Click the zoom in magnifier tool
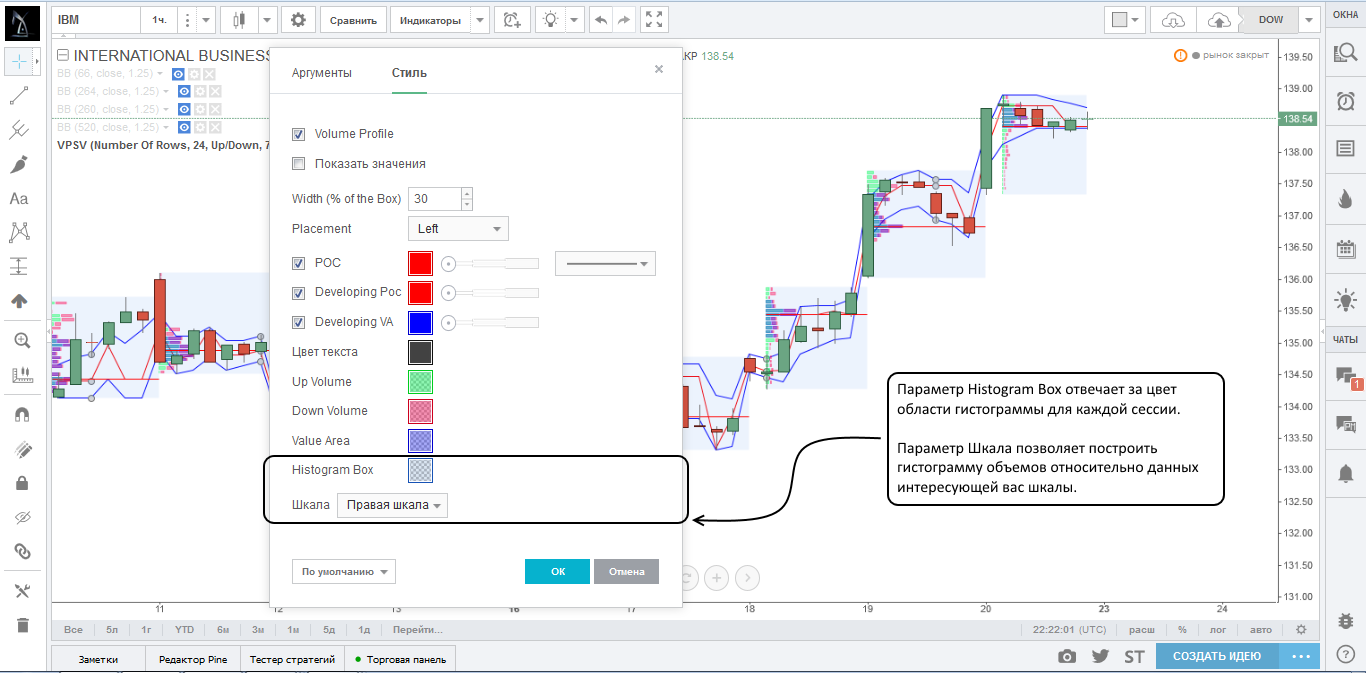Image resolution: width=1366 pixels, height=673 pixels. [x=22, y=340]
